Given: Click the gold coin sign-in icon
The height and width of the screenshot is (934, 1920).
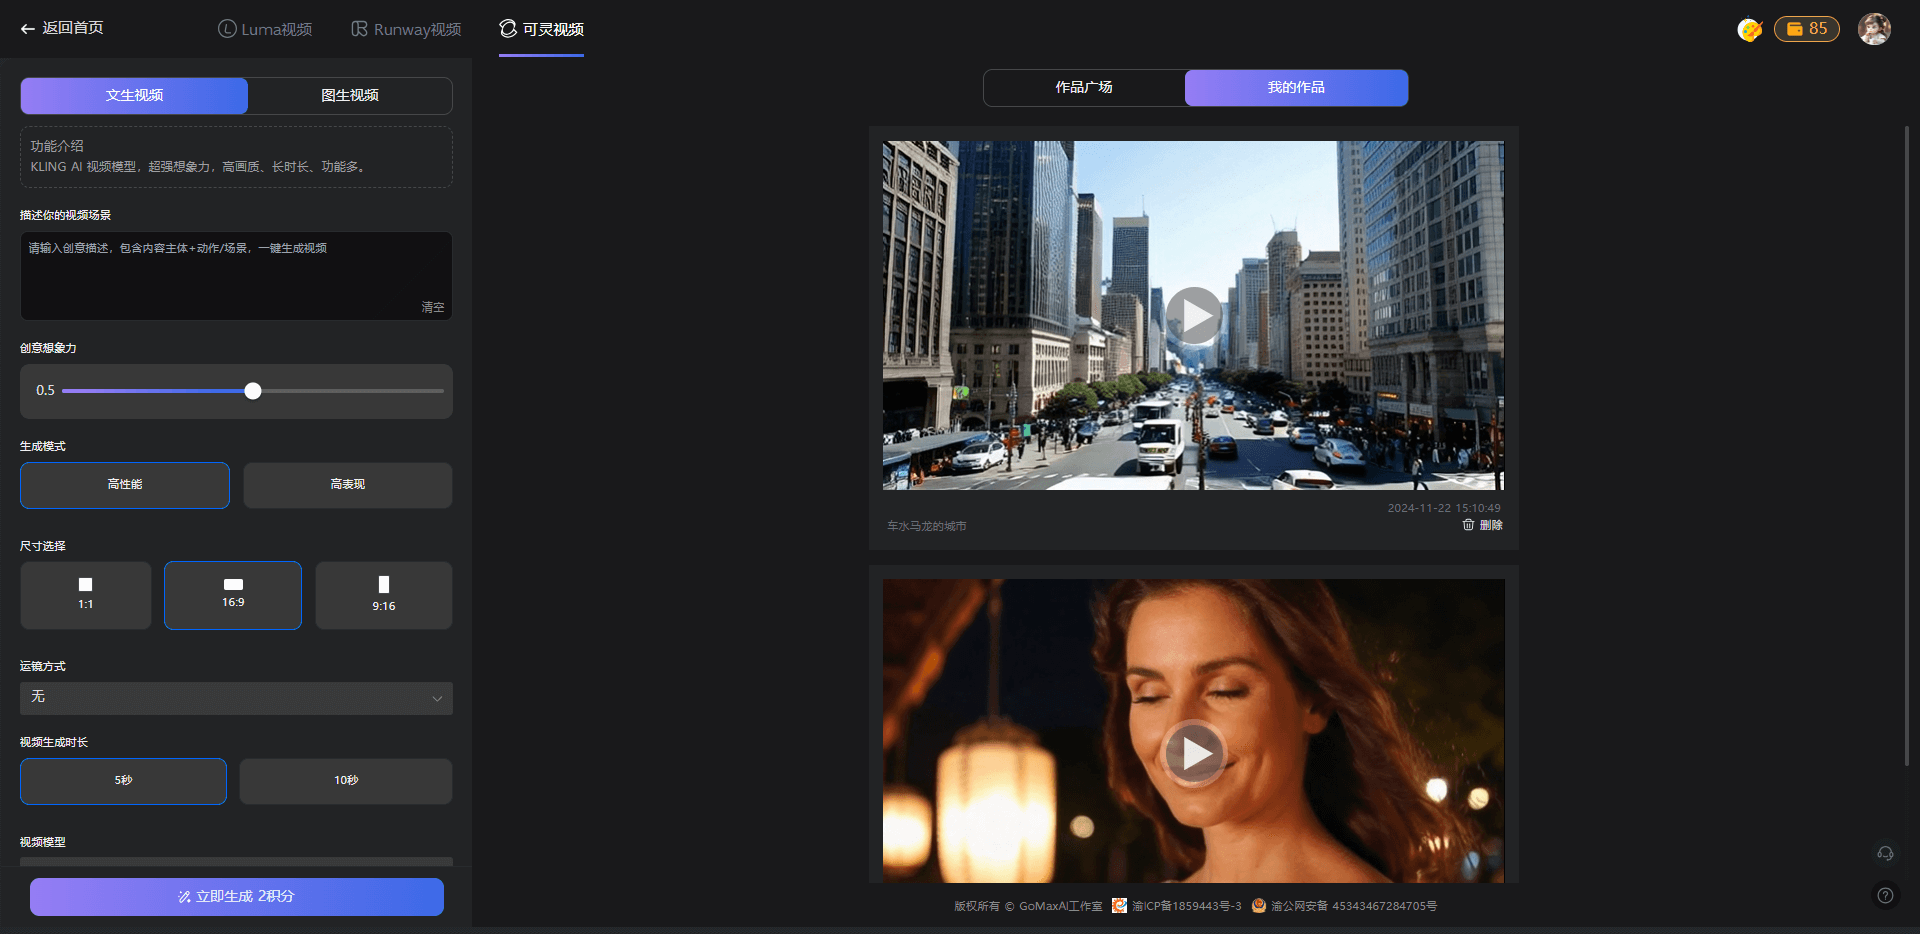Looking at the screenshot, I should (x=1750, y=29).
